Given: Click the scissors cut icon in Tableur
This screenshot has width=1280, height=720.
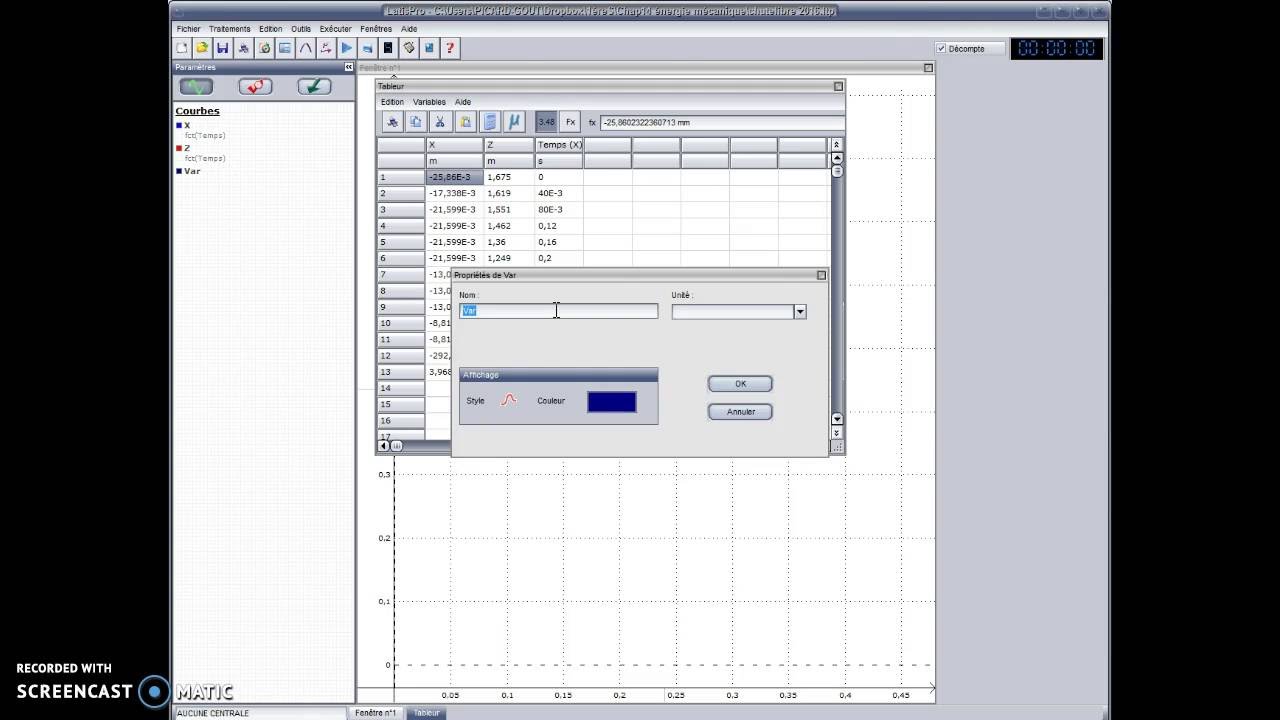Looking at the screenshot, I should 440,122.
